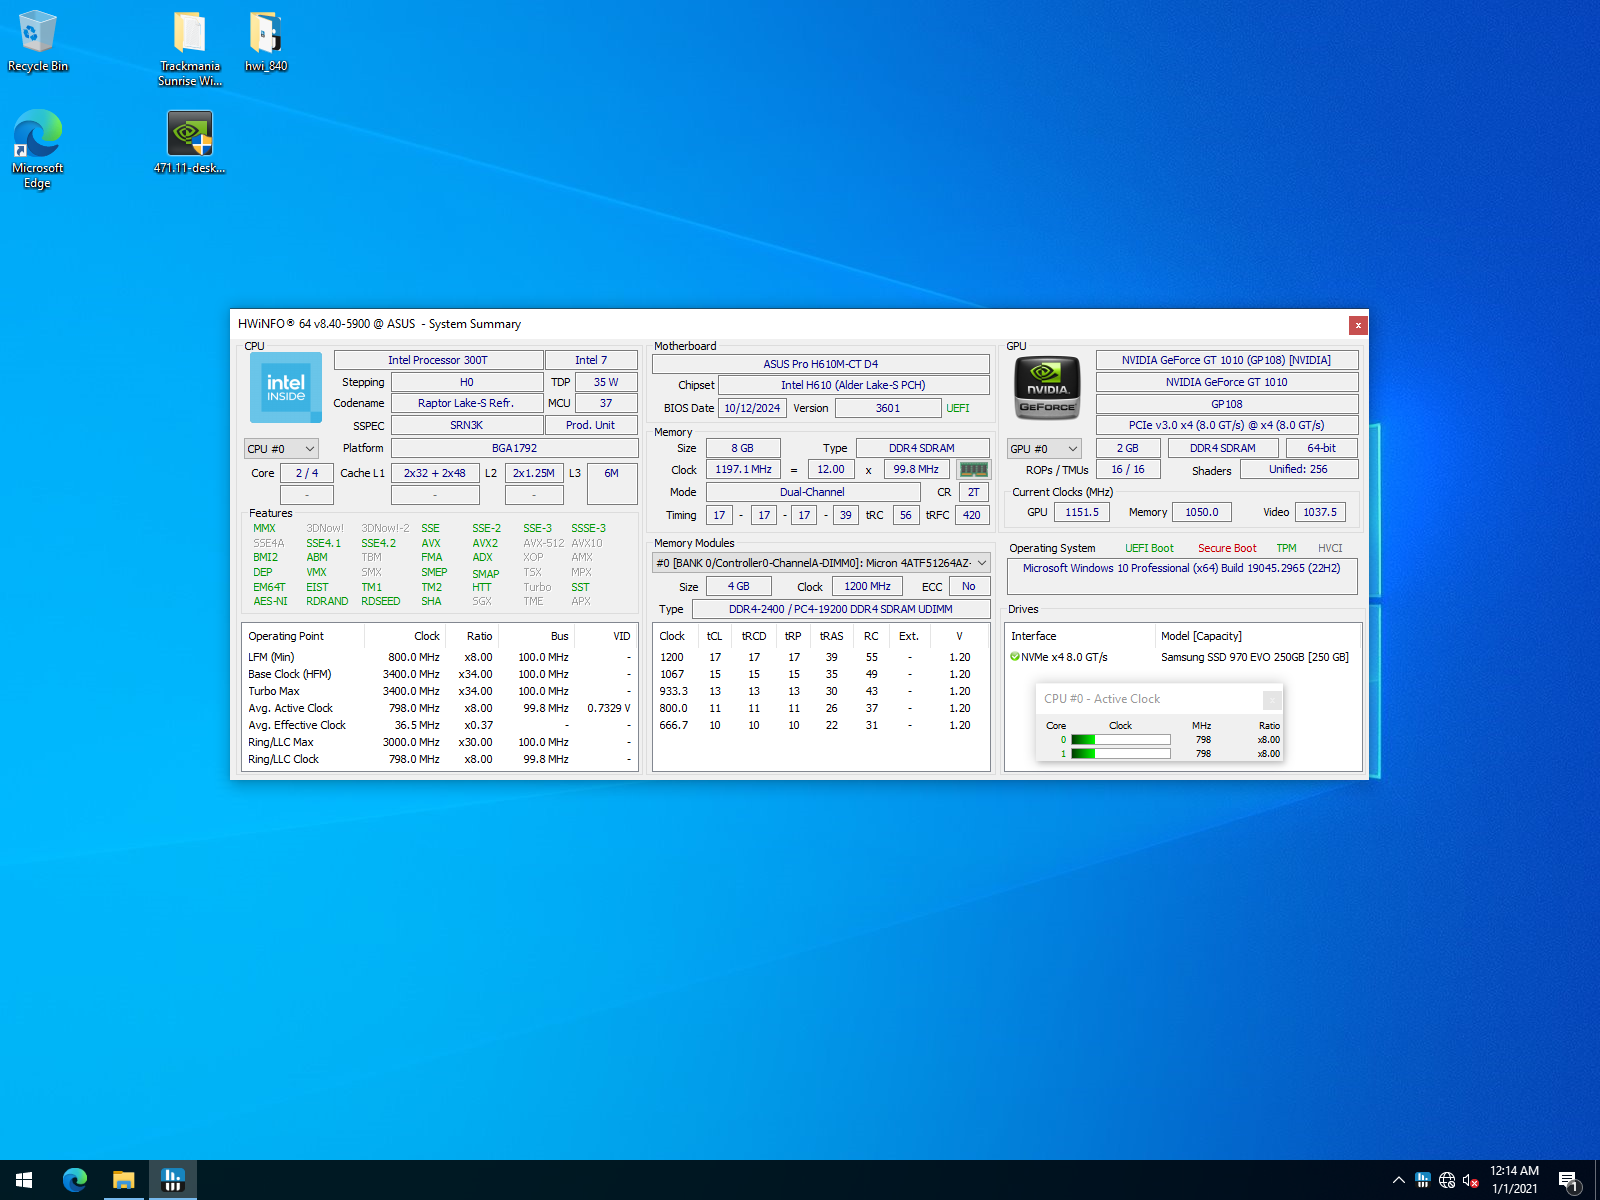Click HWiNFO icon in the taskbar
The width and height of the screenshot is (1600, 1200).
point(173,1180)
